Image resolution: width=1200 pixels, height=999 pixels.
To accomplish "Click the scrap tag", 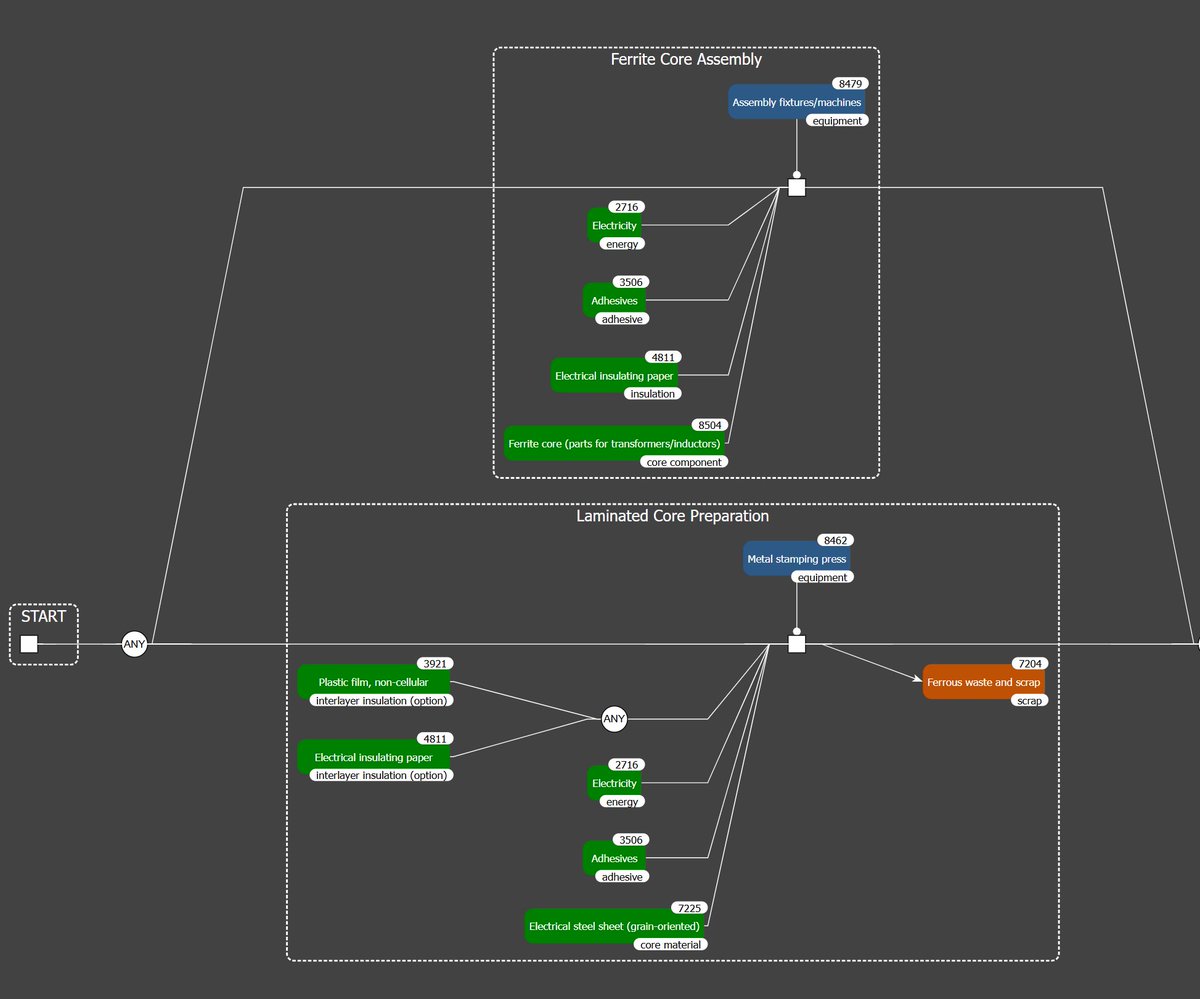I will click(x=1030, y=701).
